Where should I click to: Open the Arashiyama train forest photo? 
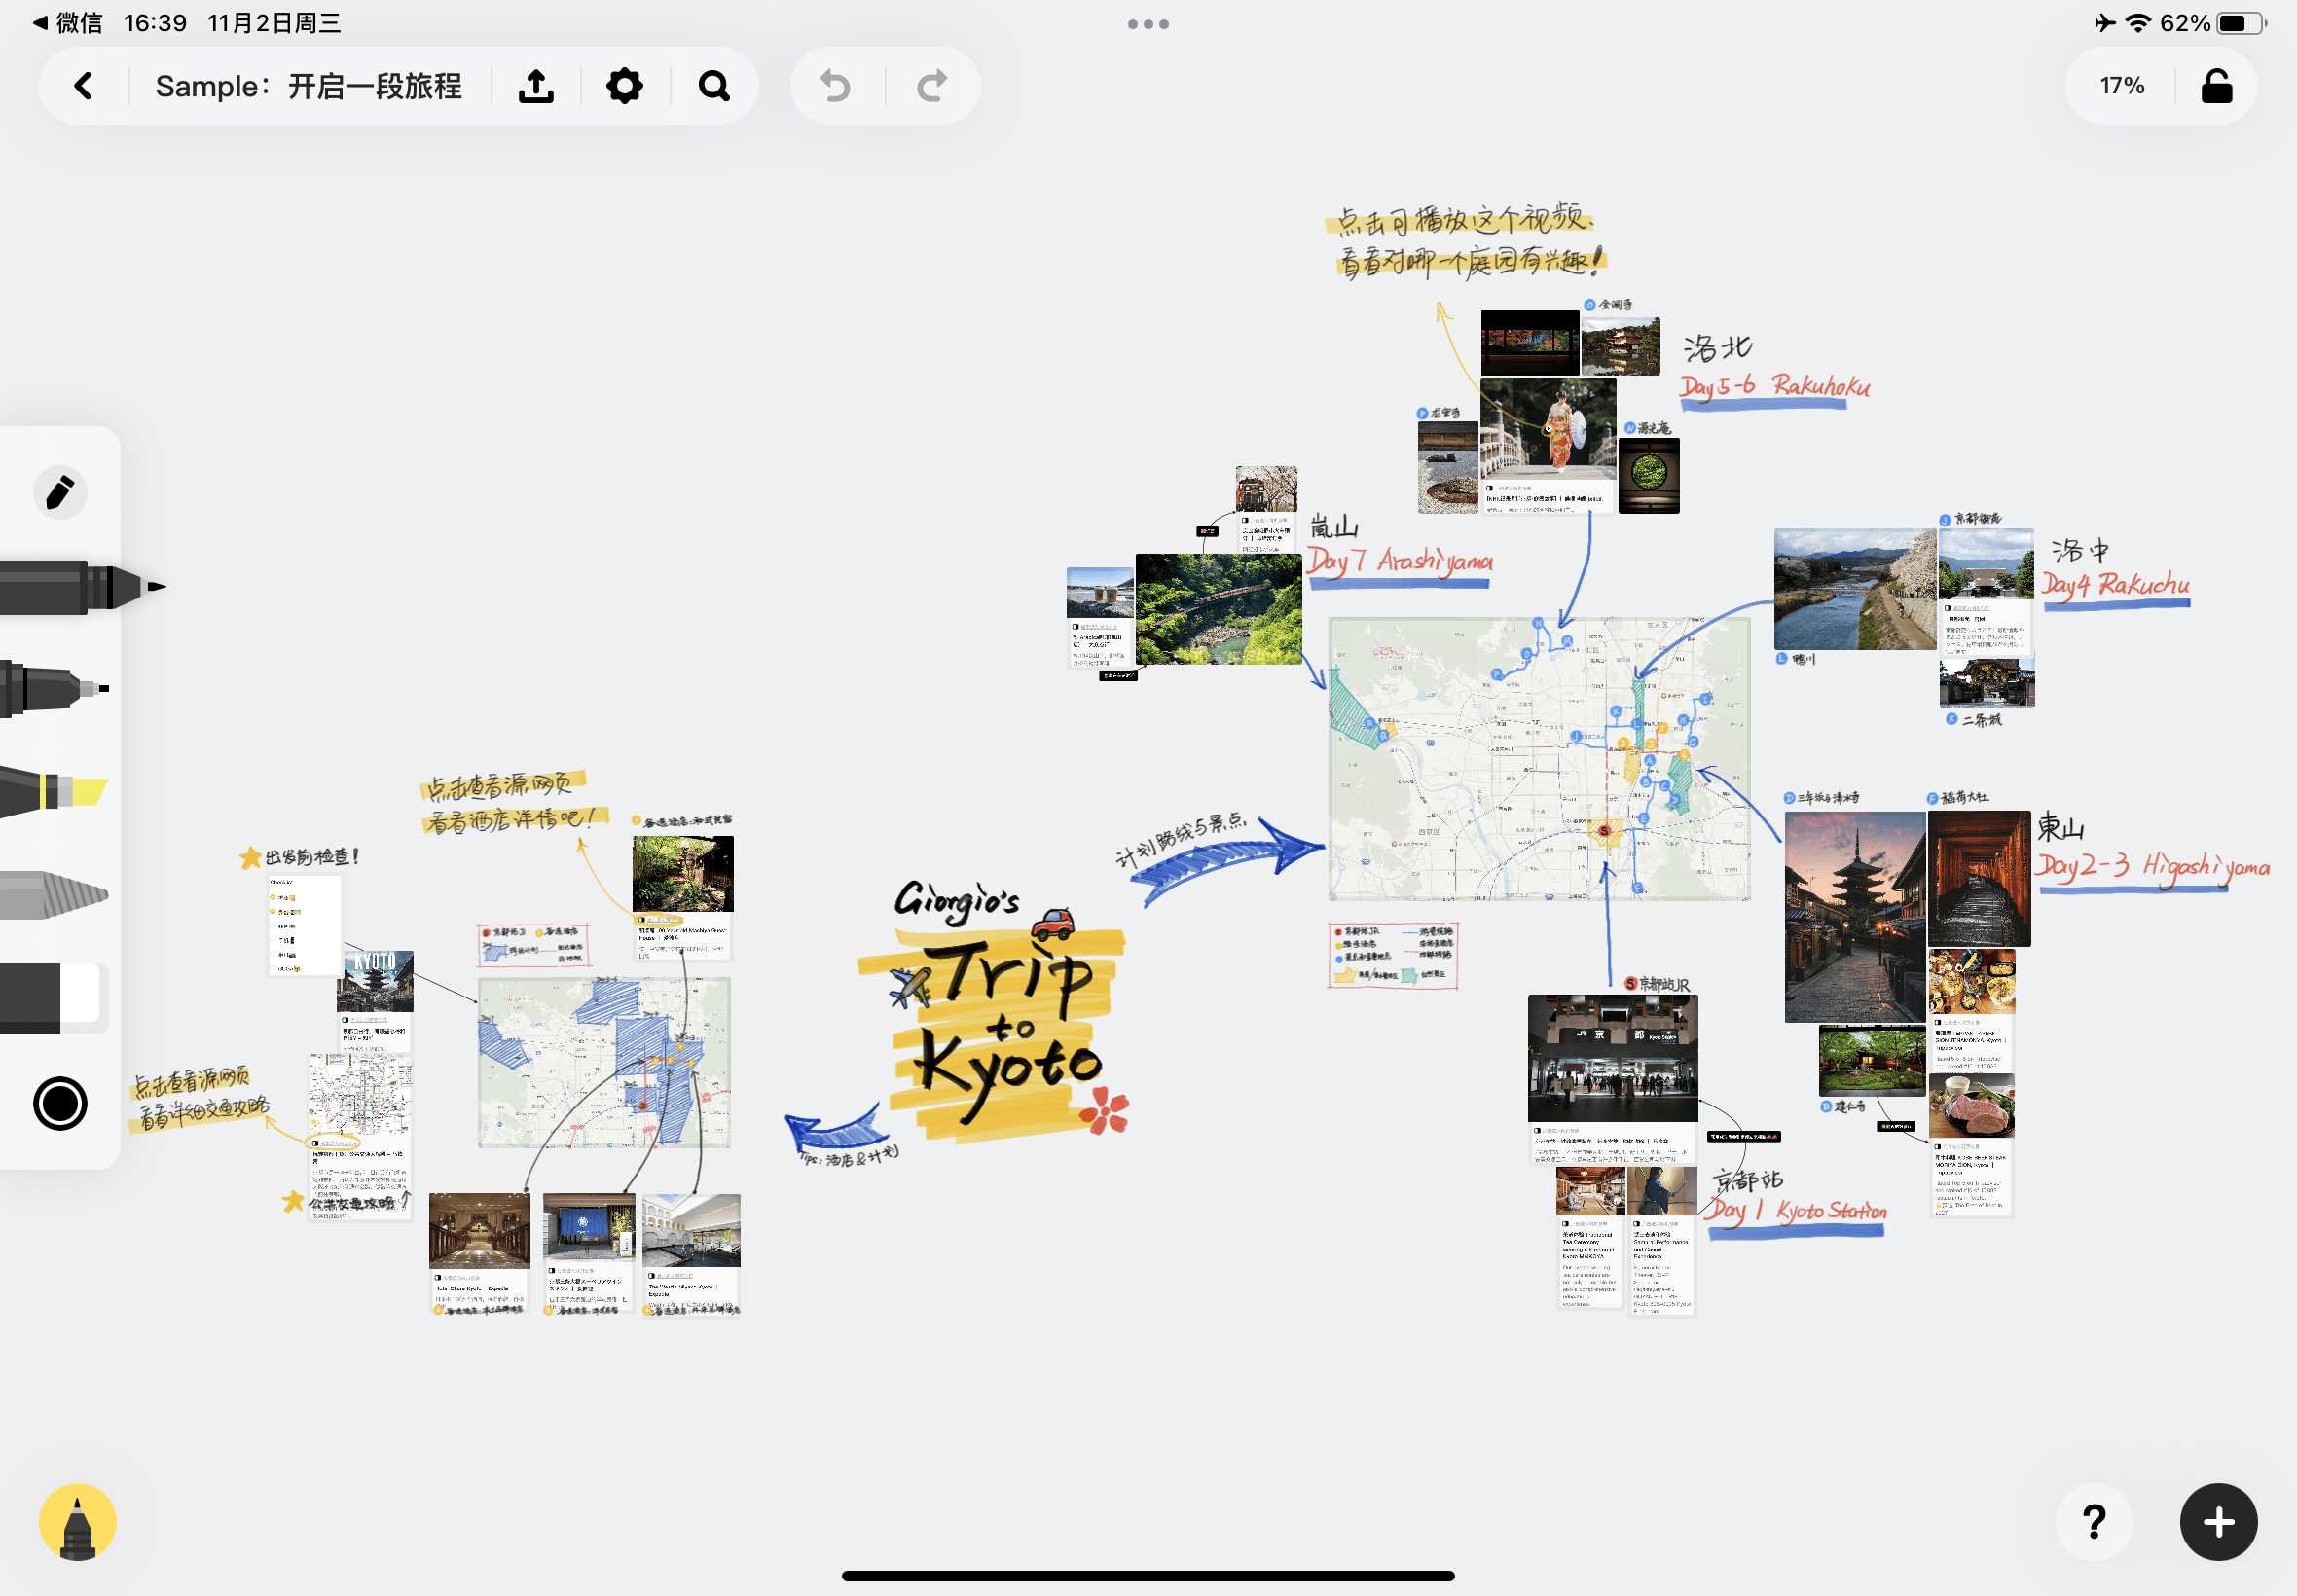pyautogui.click(x=1218, y=609)
